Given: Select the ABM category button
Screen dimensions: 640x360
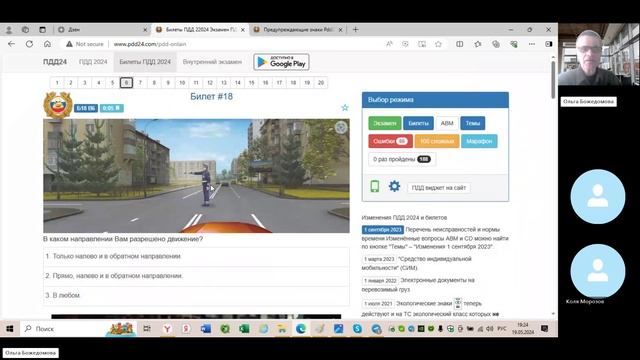Looking at the screenshot, I should 447,123.
